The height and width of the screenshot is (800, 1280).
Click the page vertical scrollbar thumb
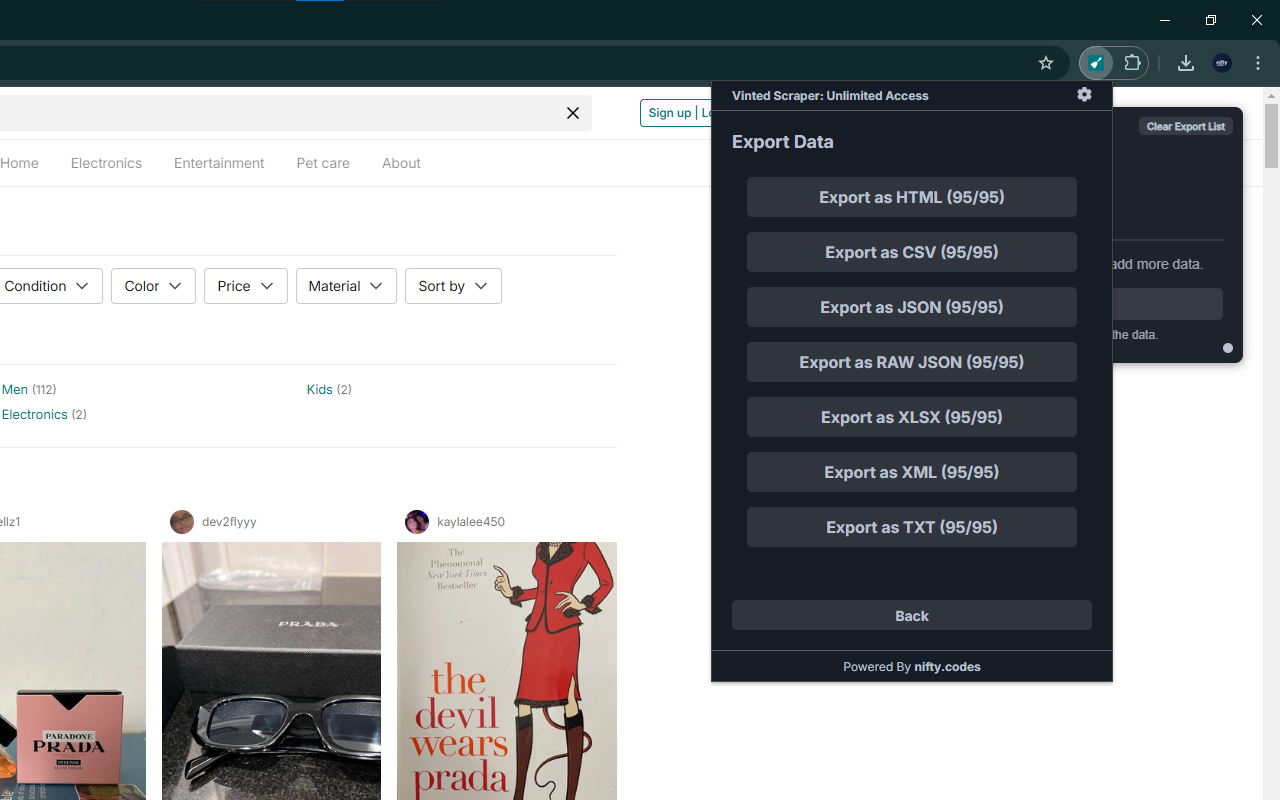1271,136
